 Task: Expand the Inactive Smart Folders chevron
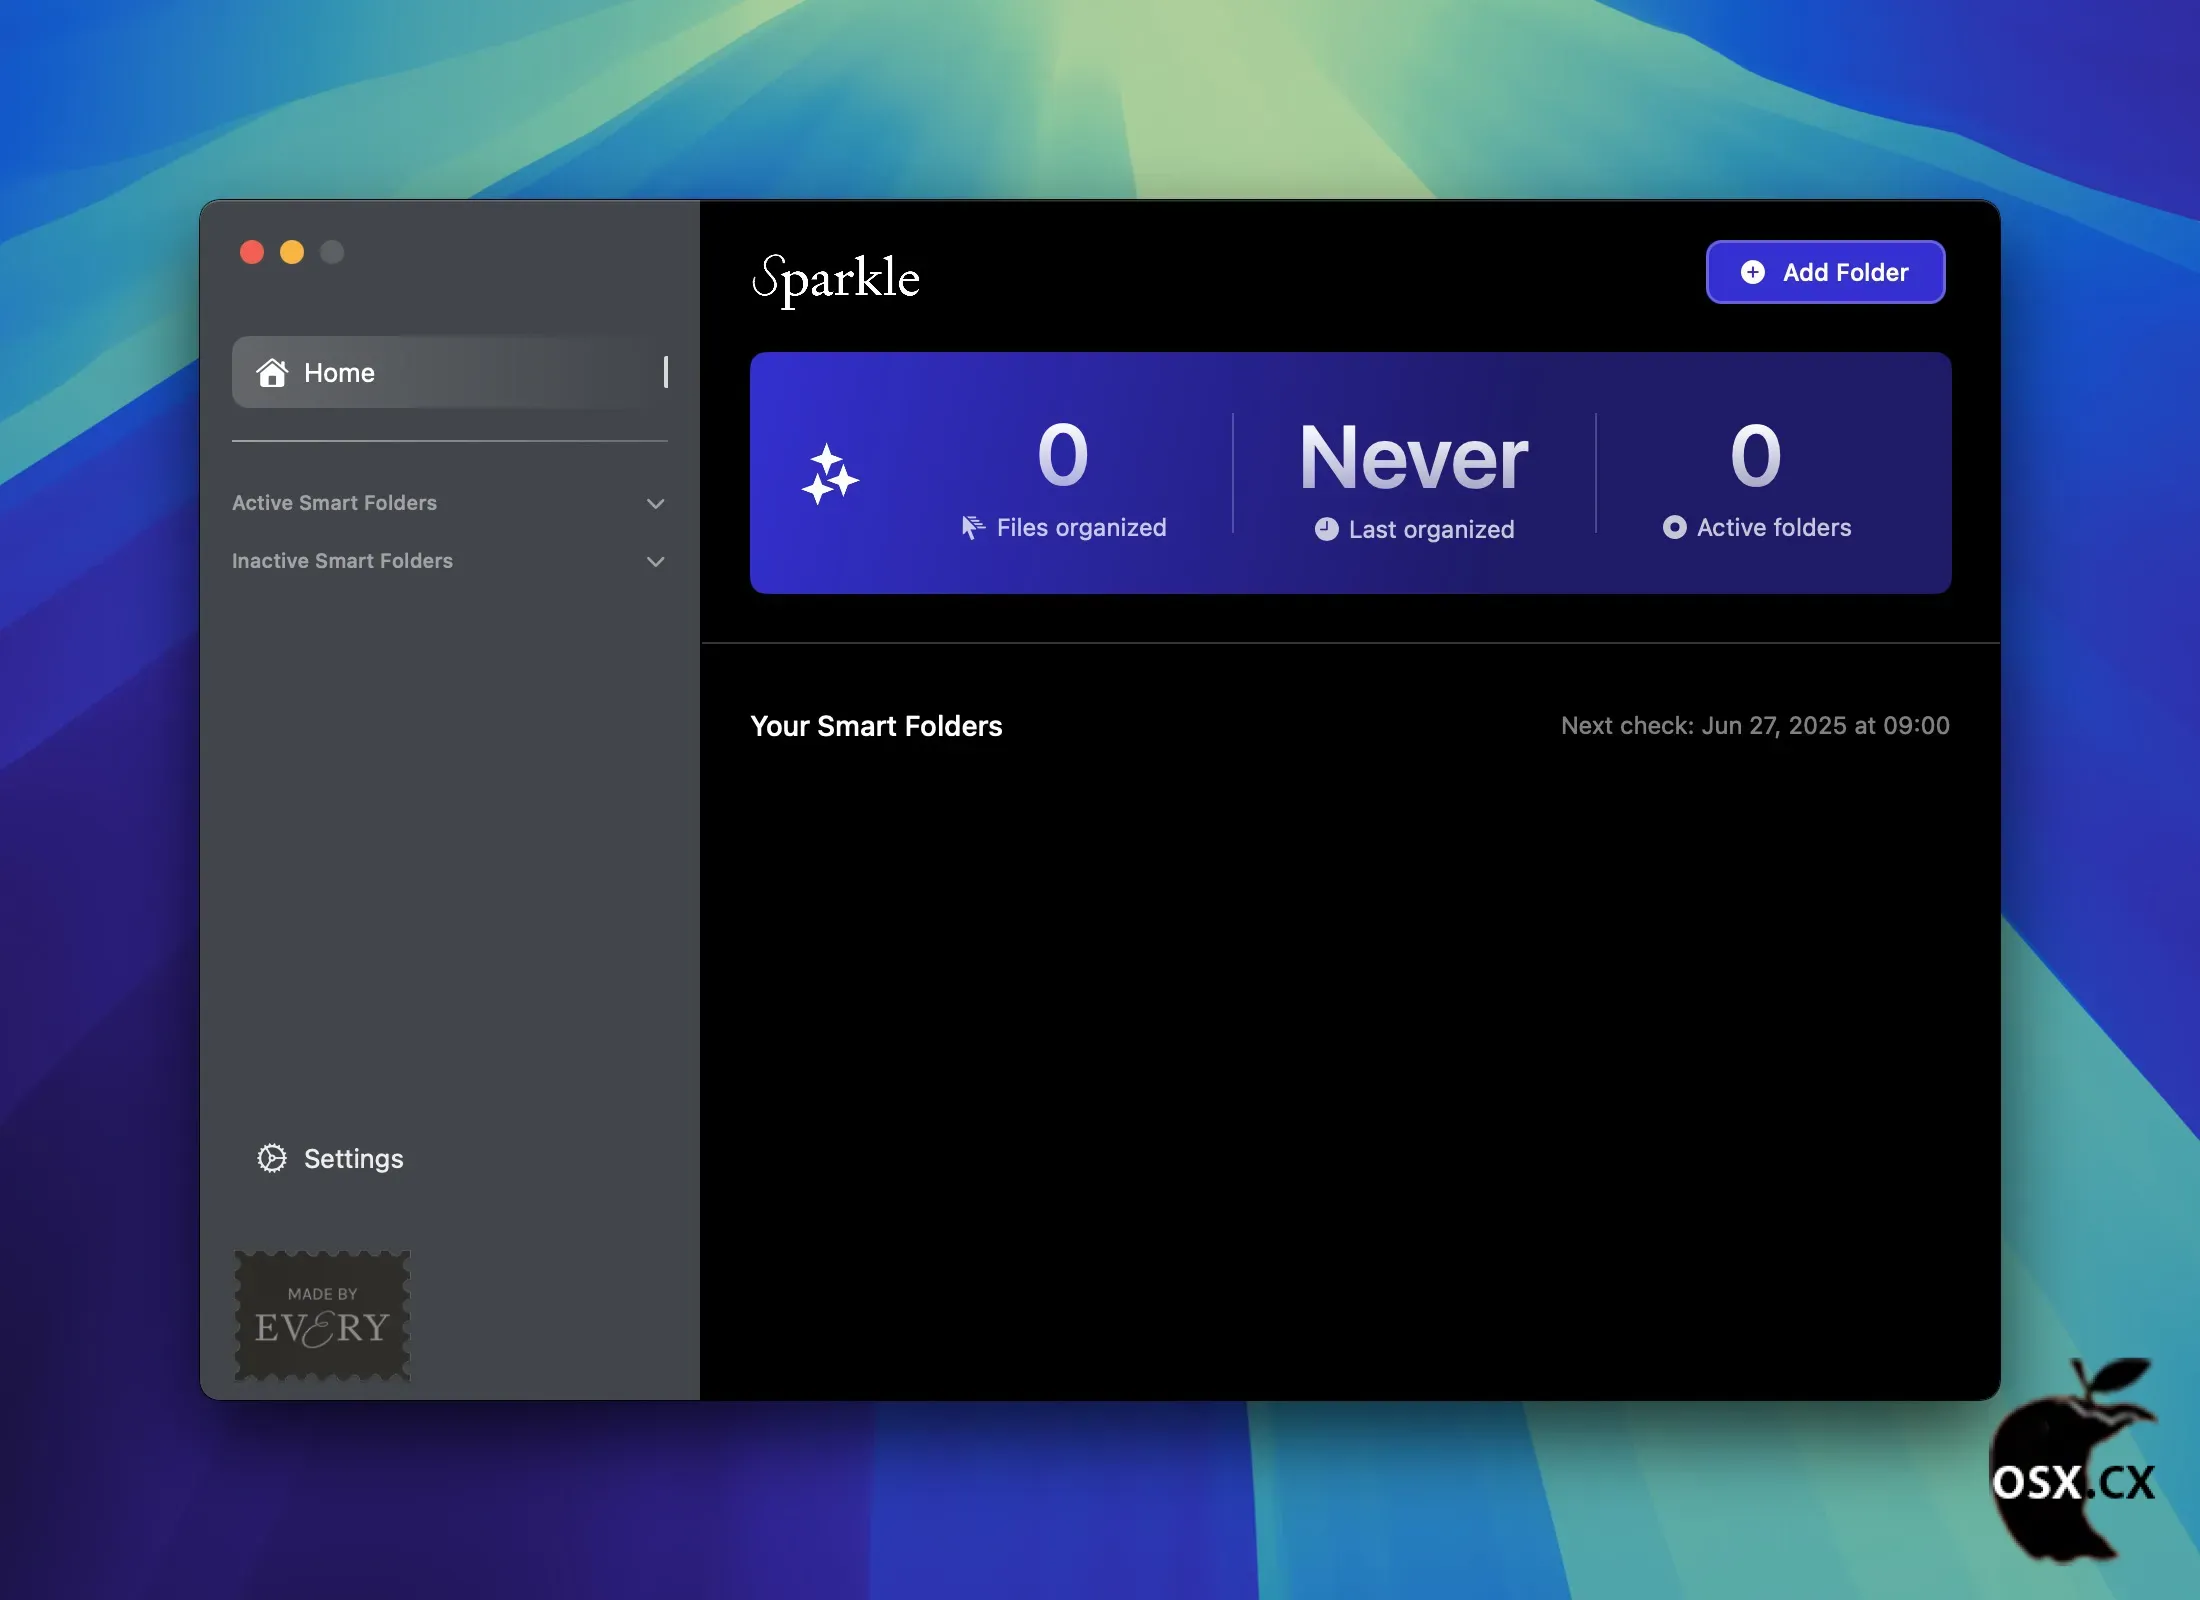pos(656,561)
